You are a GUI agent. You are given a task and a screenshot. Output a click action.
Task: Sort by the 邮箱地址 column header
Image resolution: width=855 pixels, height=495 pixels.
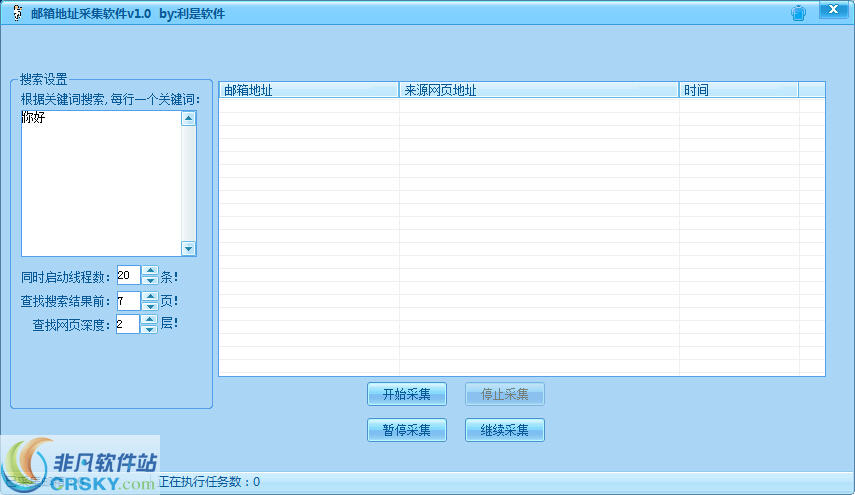[309, 90]
